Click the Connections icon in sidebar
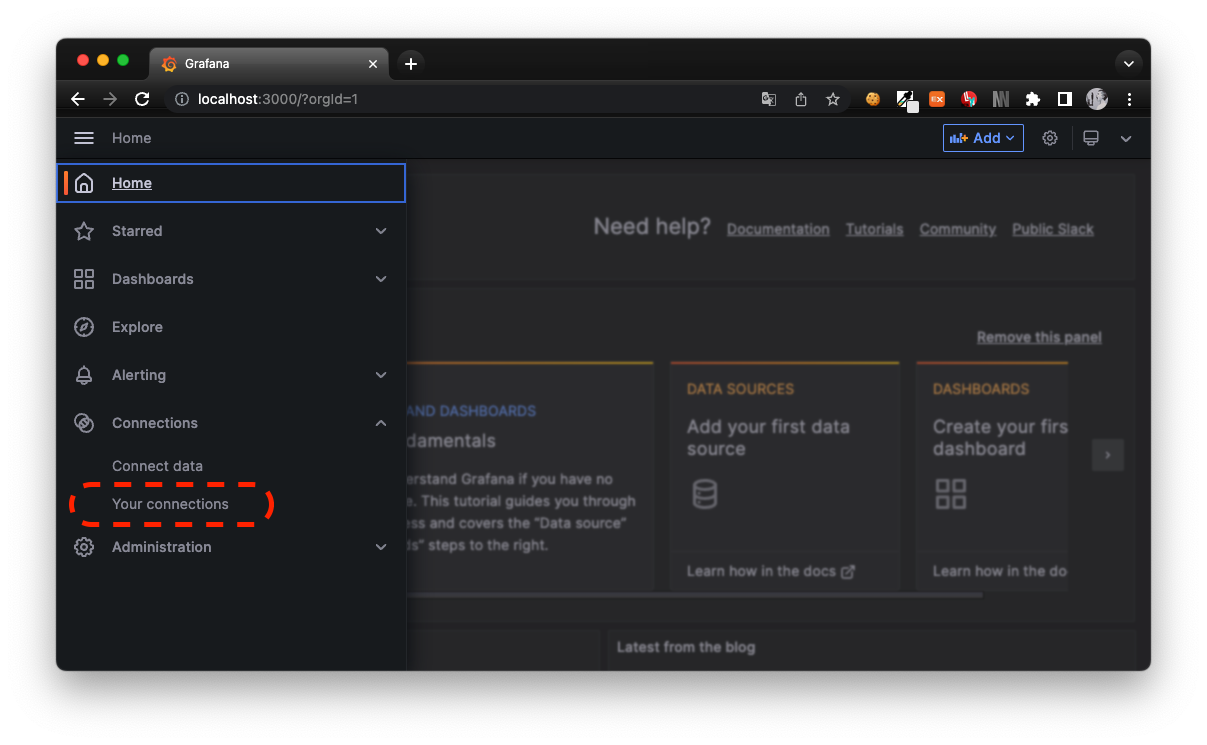The height and width of the screenshot is (745, 1207). (84, 423)
